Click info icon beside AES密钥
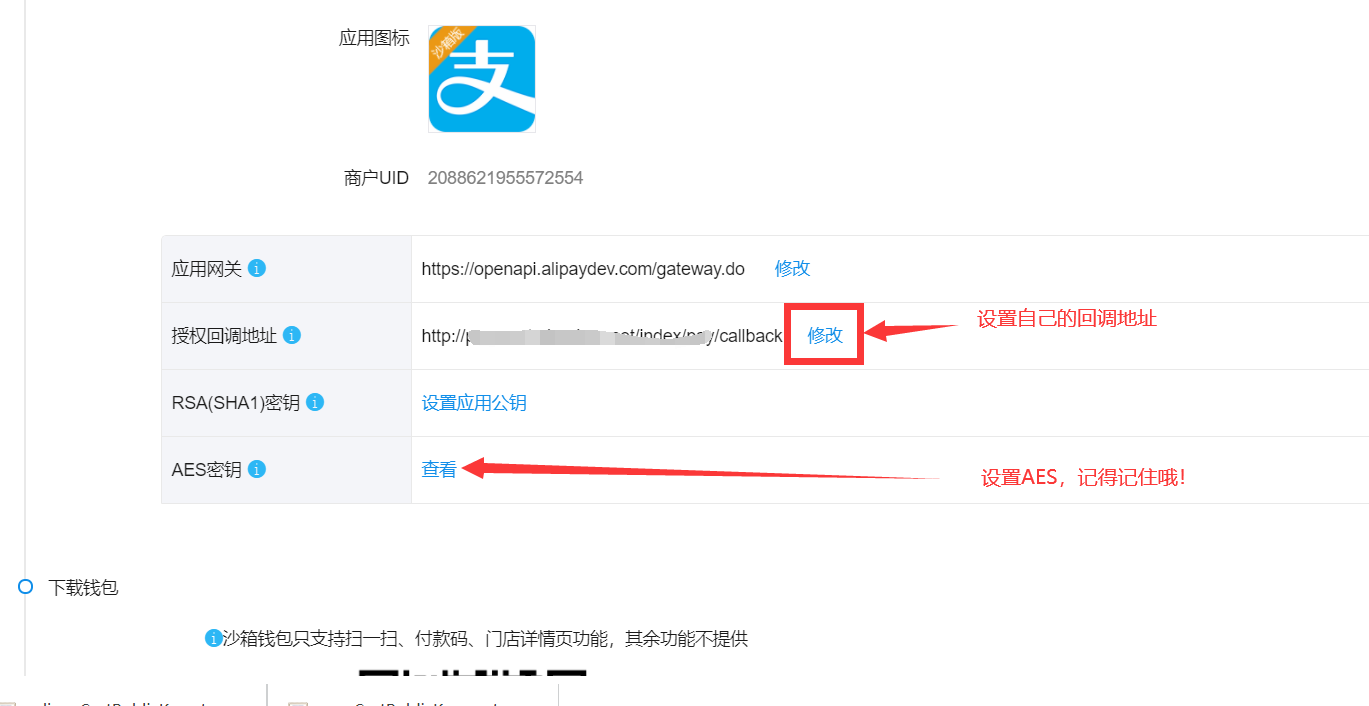This screenshot has width=1369, height=706. pyautogui.click(x=257, y=469)
